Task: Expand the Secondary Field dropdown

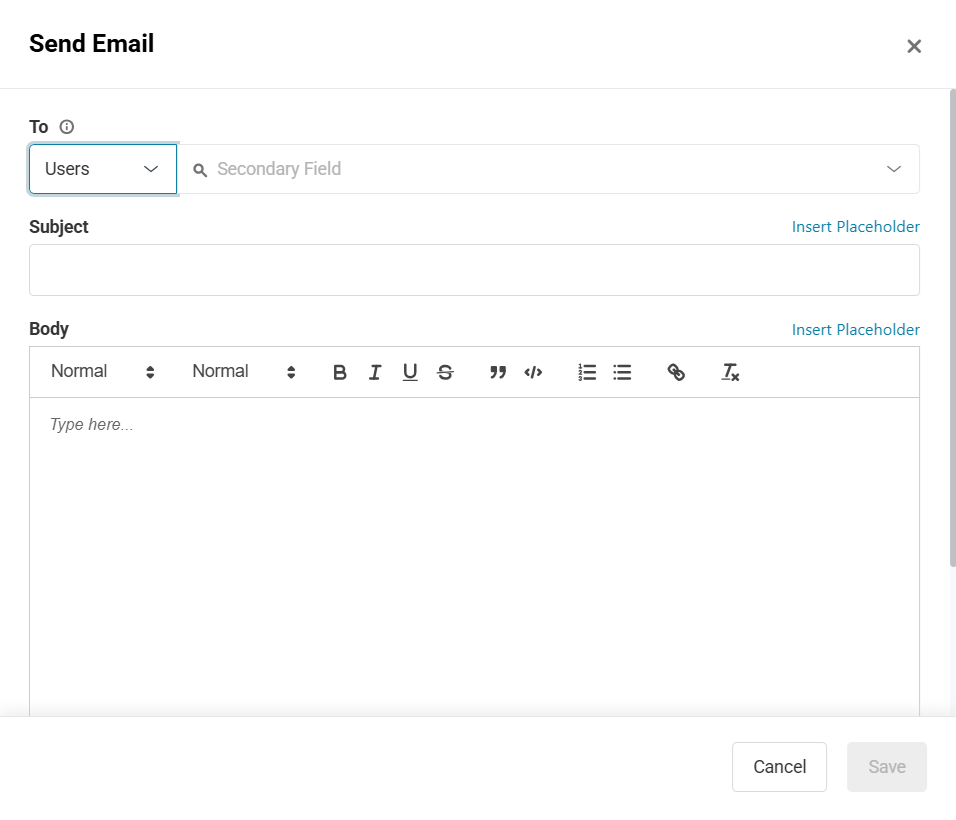Action: tap(893, 169)
